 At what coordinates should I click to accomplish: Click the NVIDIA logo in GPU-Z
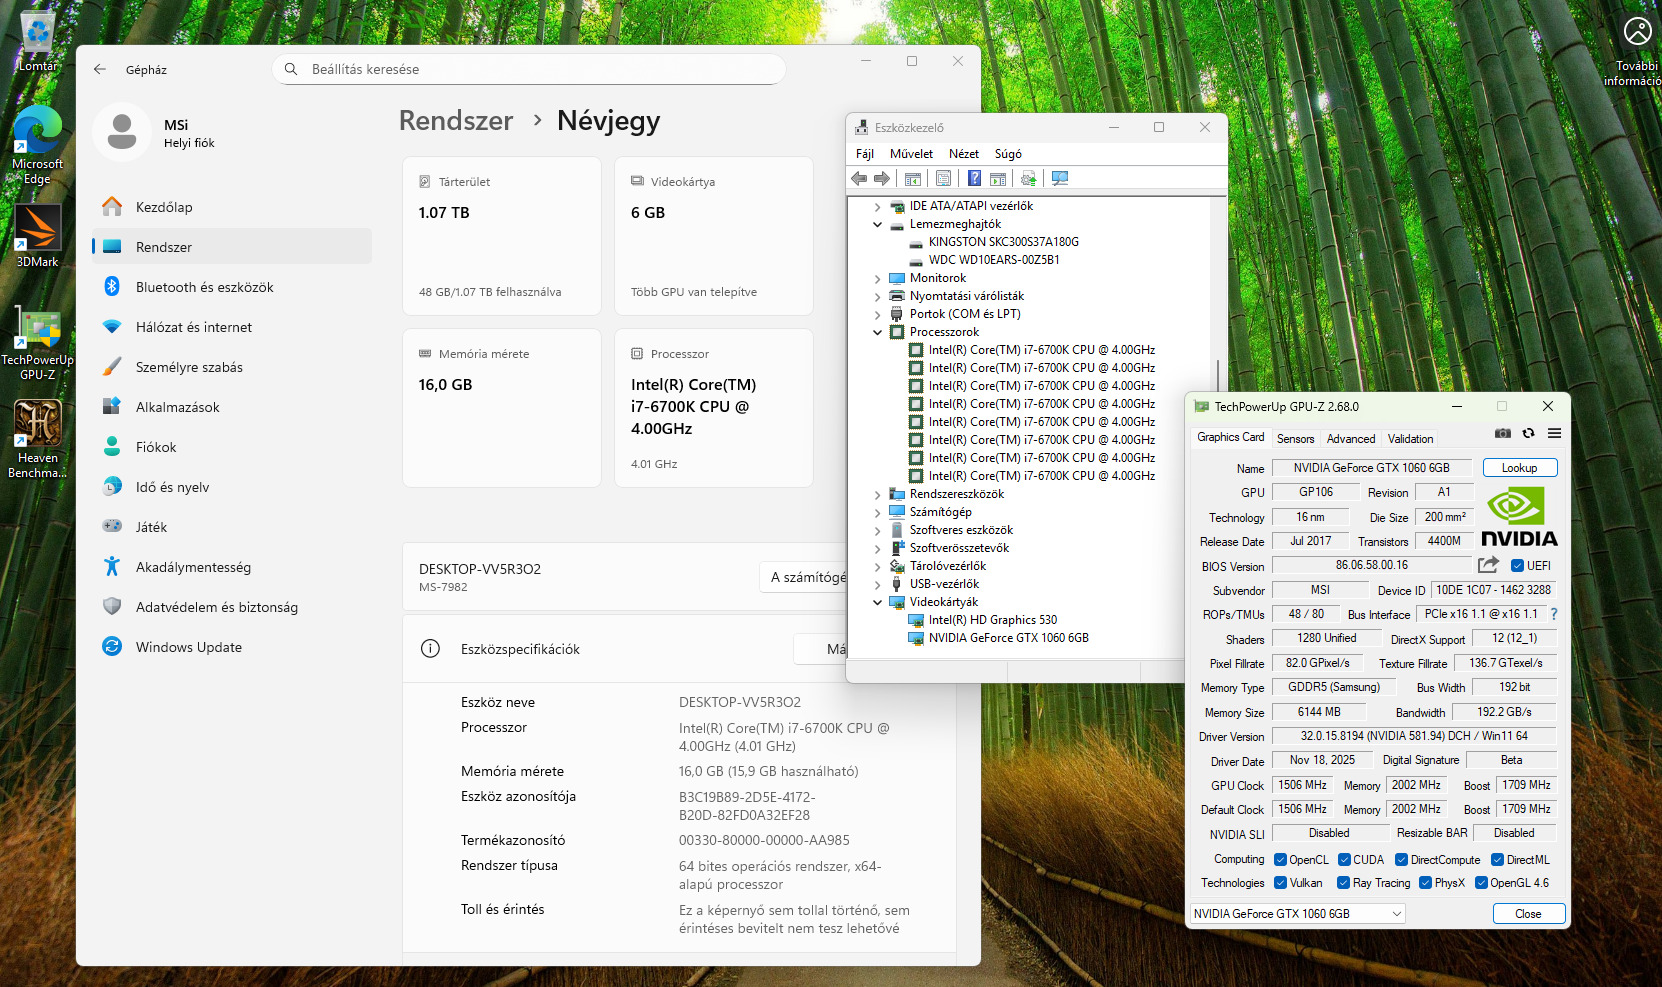click(1519, 517)
